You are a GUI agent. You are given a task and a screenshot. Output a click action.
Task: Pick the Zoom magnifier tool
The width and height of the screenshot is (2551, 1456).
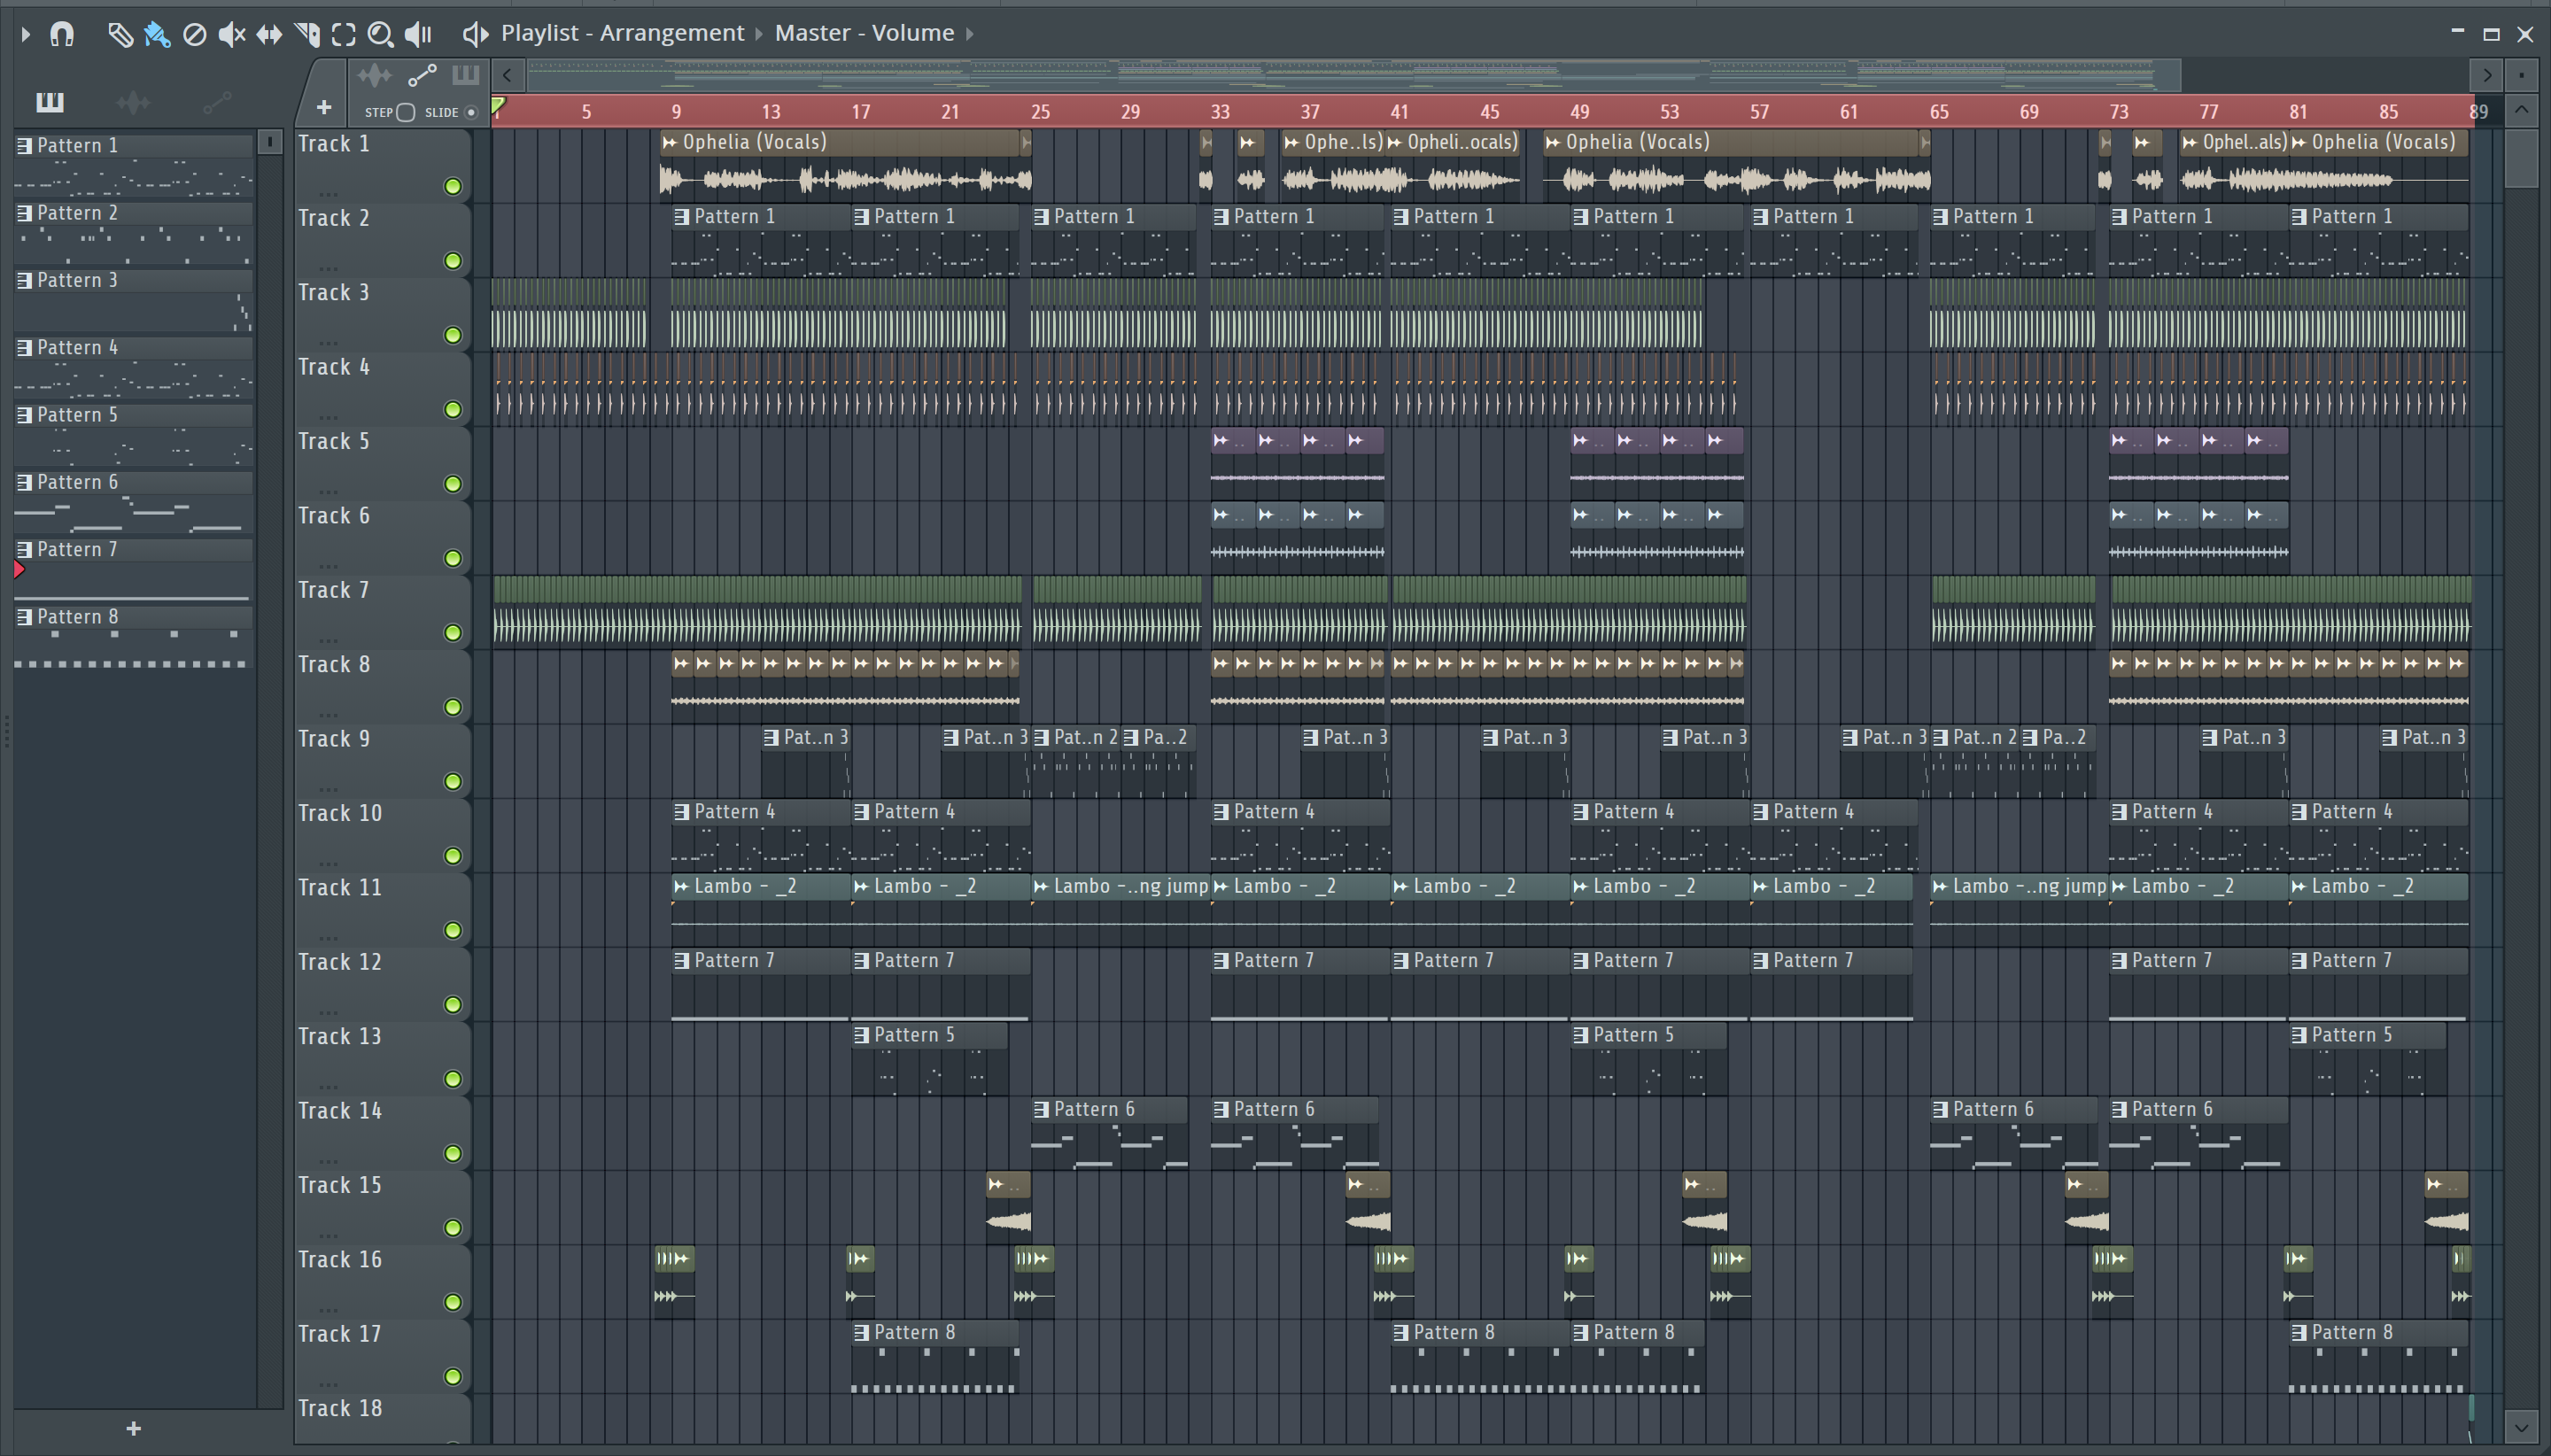[380, 35]
